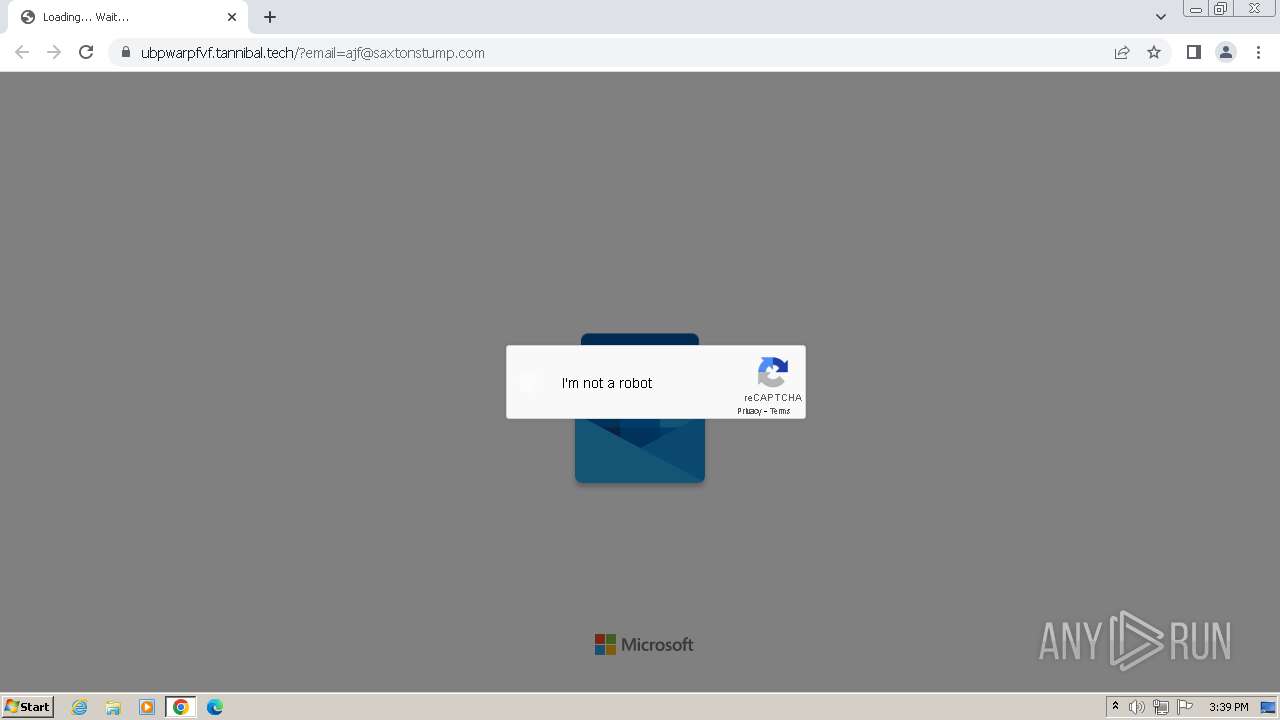Open the reCAPTCHA Privacy link
The width and height of the screenshot is (1280, 720).
[749, 411]
